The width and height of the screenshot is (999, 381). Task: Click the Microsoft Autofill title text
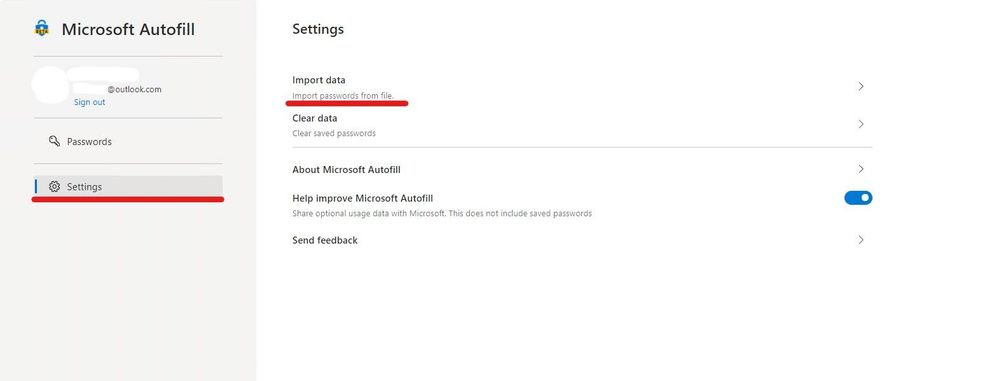[128, 29]
